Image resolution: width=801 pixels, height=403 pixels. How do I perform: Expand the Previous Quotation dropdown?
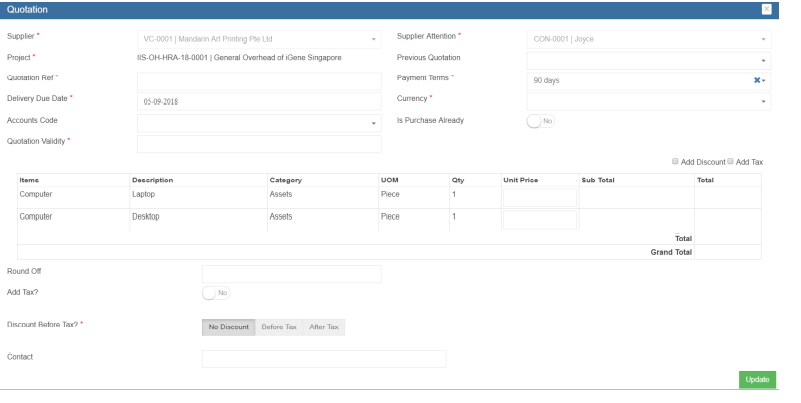(x=649, y=60)
